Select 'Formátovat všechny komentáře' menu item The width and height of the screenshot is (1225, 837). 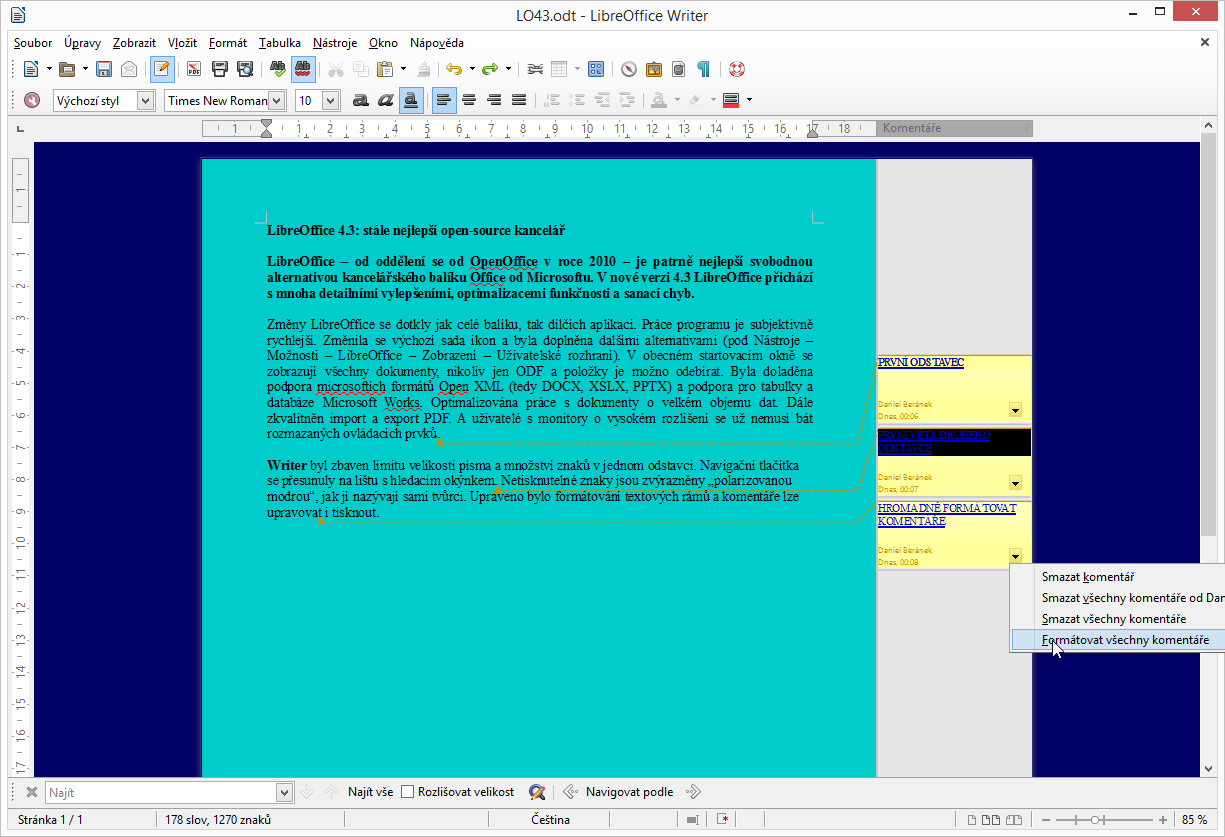1125,640
